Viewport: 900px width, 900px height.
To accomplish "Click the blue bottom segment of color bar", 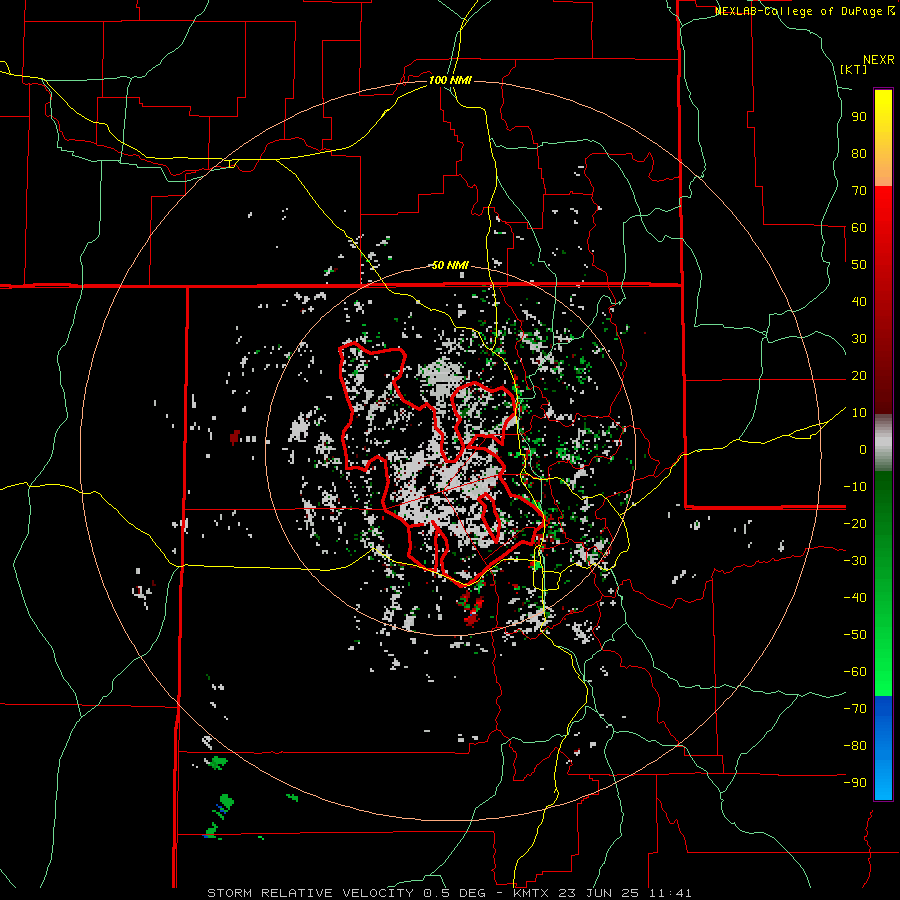I will (883, 748).
